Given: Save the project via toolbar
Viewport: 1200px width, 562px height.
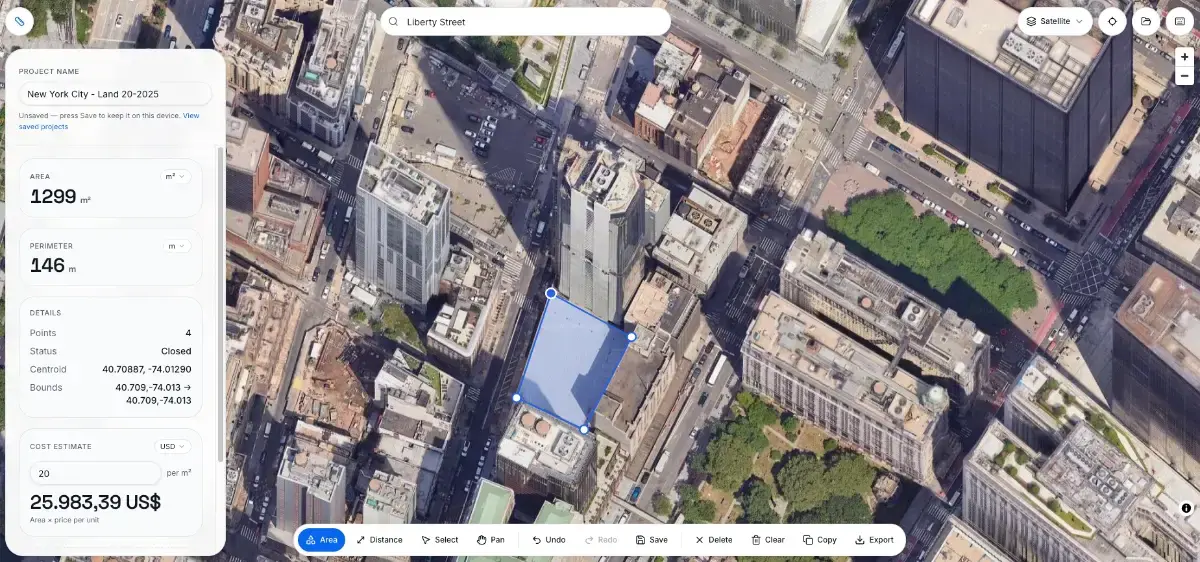Looking at the screenshot, I should 652,540.
